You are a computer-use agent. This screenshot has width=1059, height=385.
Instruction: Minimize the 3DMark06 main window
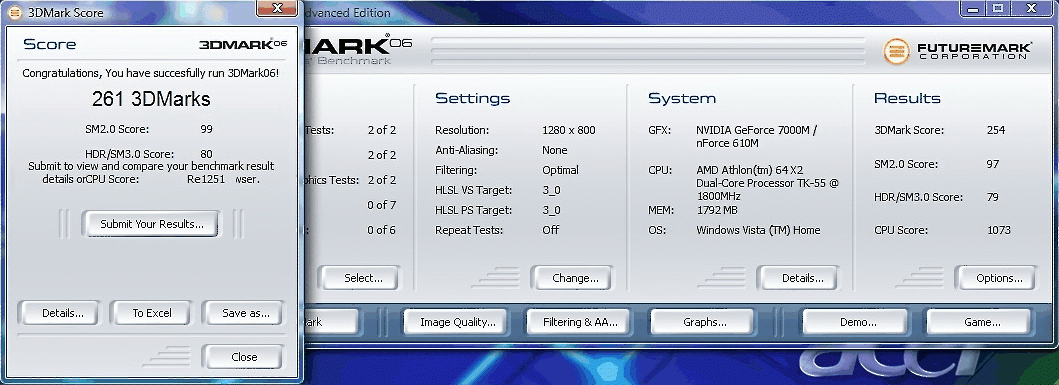coord(973,9)
